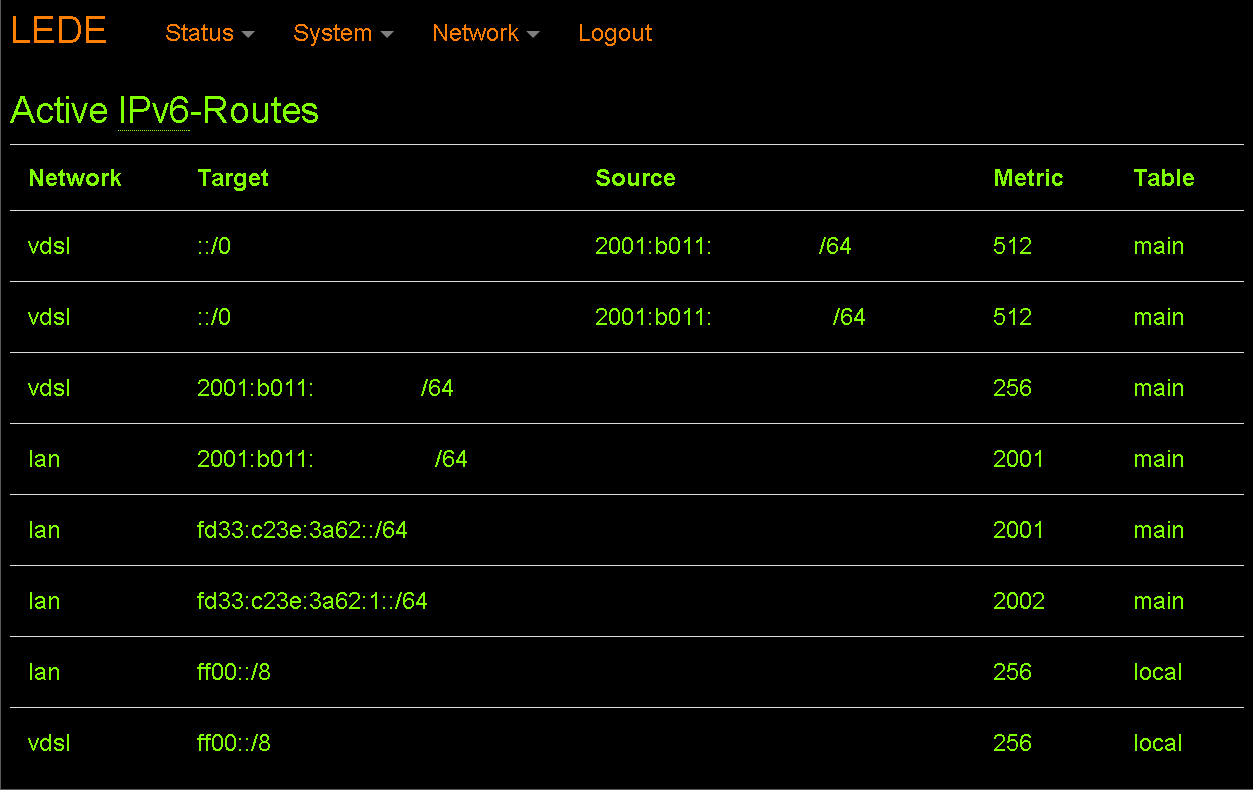1253x790 pixels.
Task: Click the Target column header
Action: click(x=233, y=178)
